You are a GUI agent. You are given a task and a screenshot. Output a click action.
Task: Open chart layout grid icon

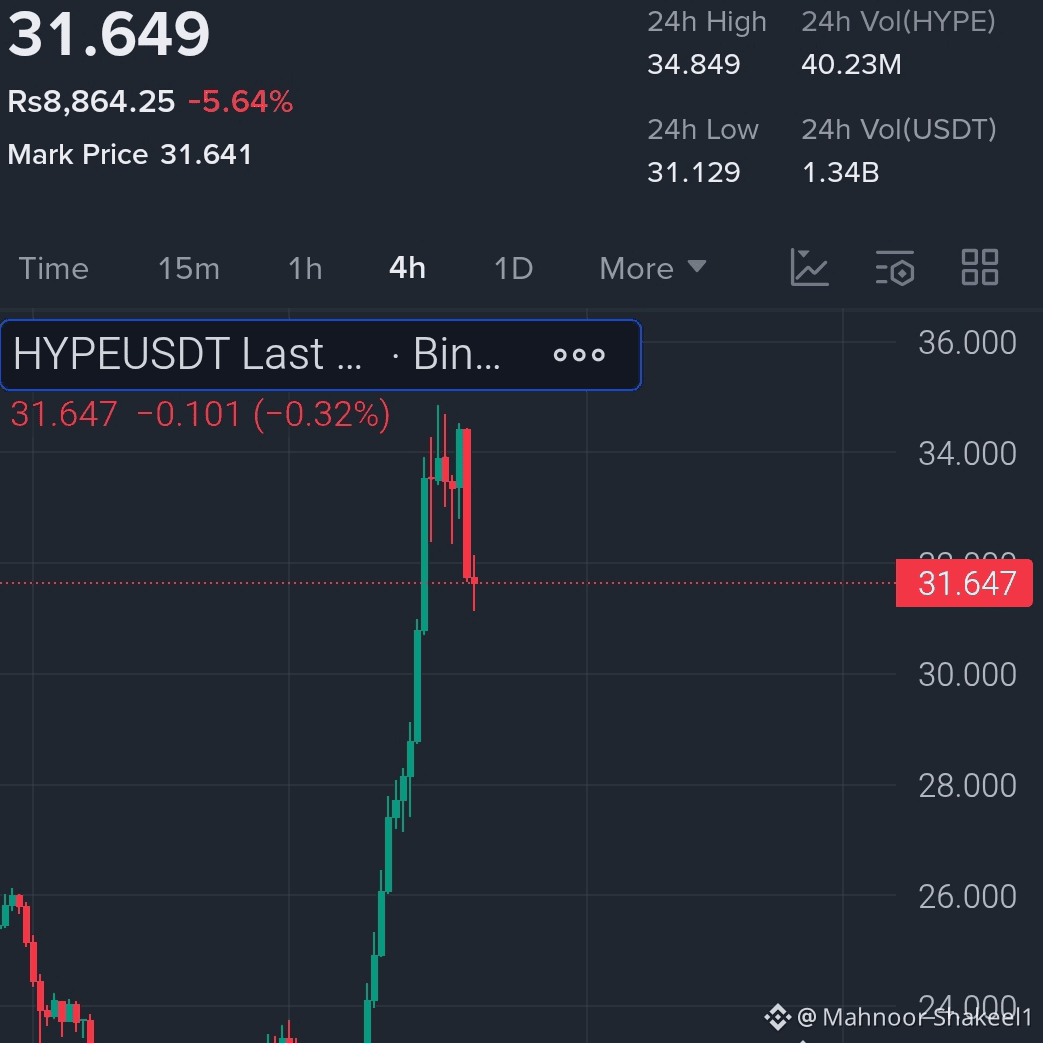pos(980,267)
